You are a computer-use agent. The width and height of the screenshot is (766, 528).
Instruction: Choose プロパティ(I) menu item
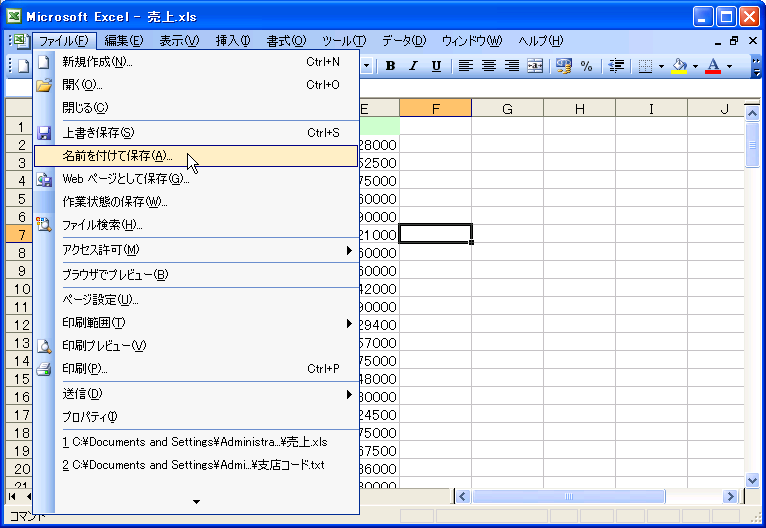[x=196, y=417]
